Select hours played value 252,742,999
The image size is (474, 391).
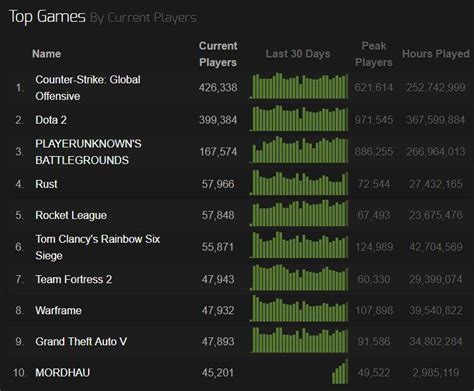pos(436,88)
